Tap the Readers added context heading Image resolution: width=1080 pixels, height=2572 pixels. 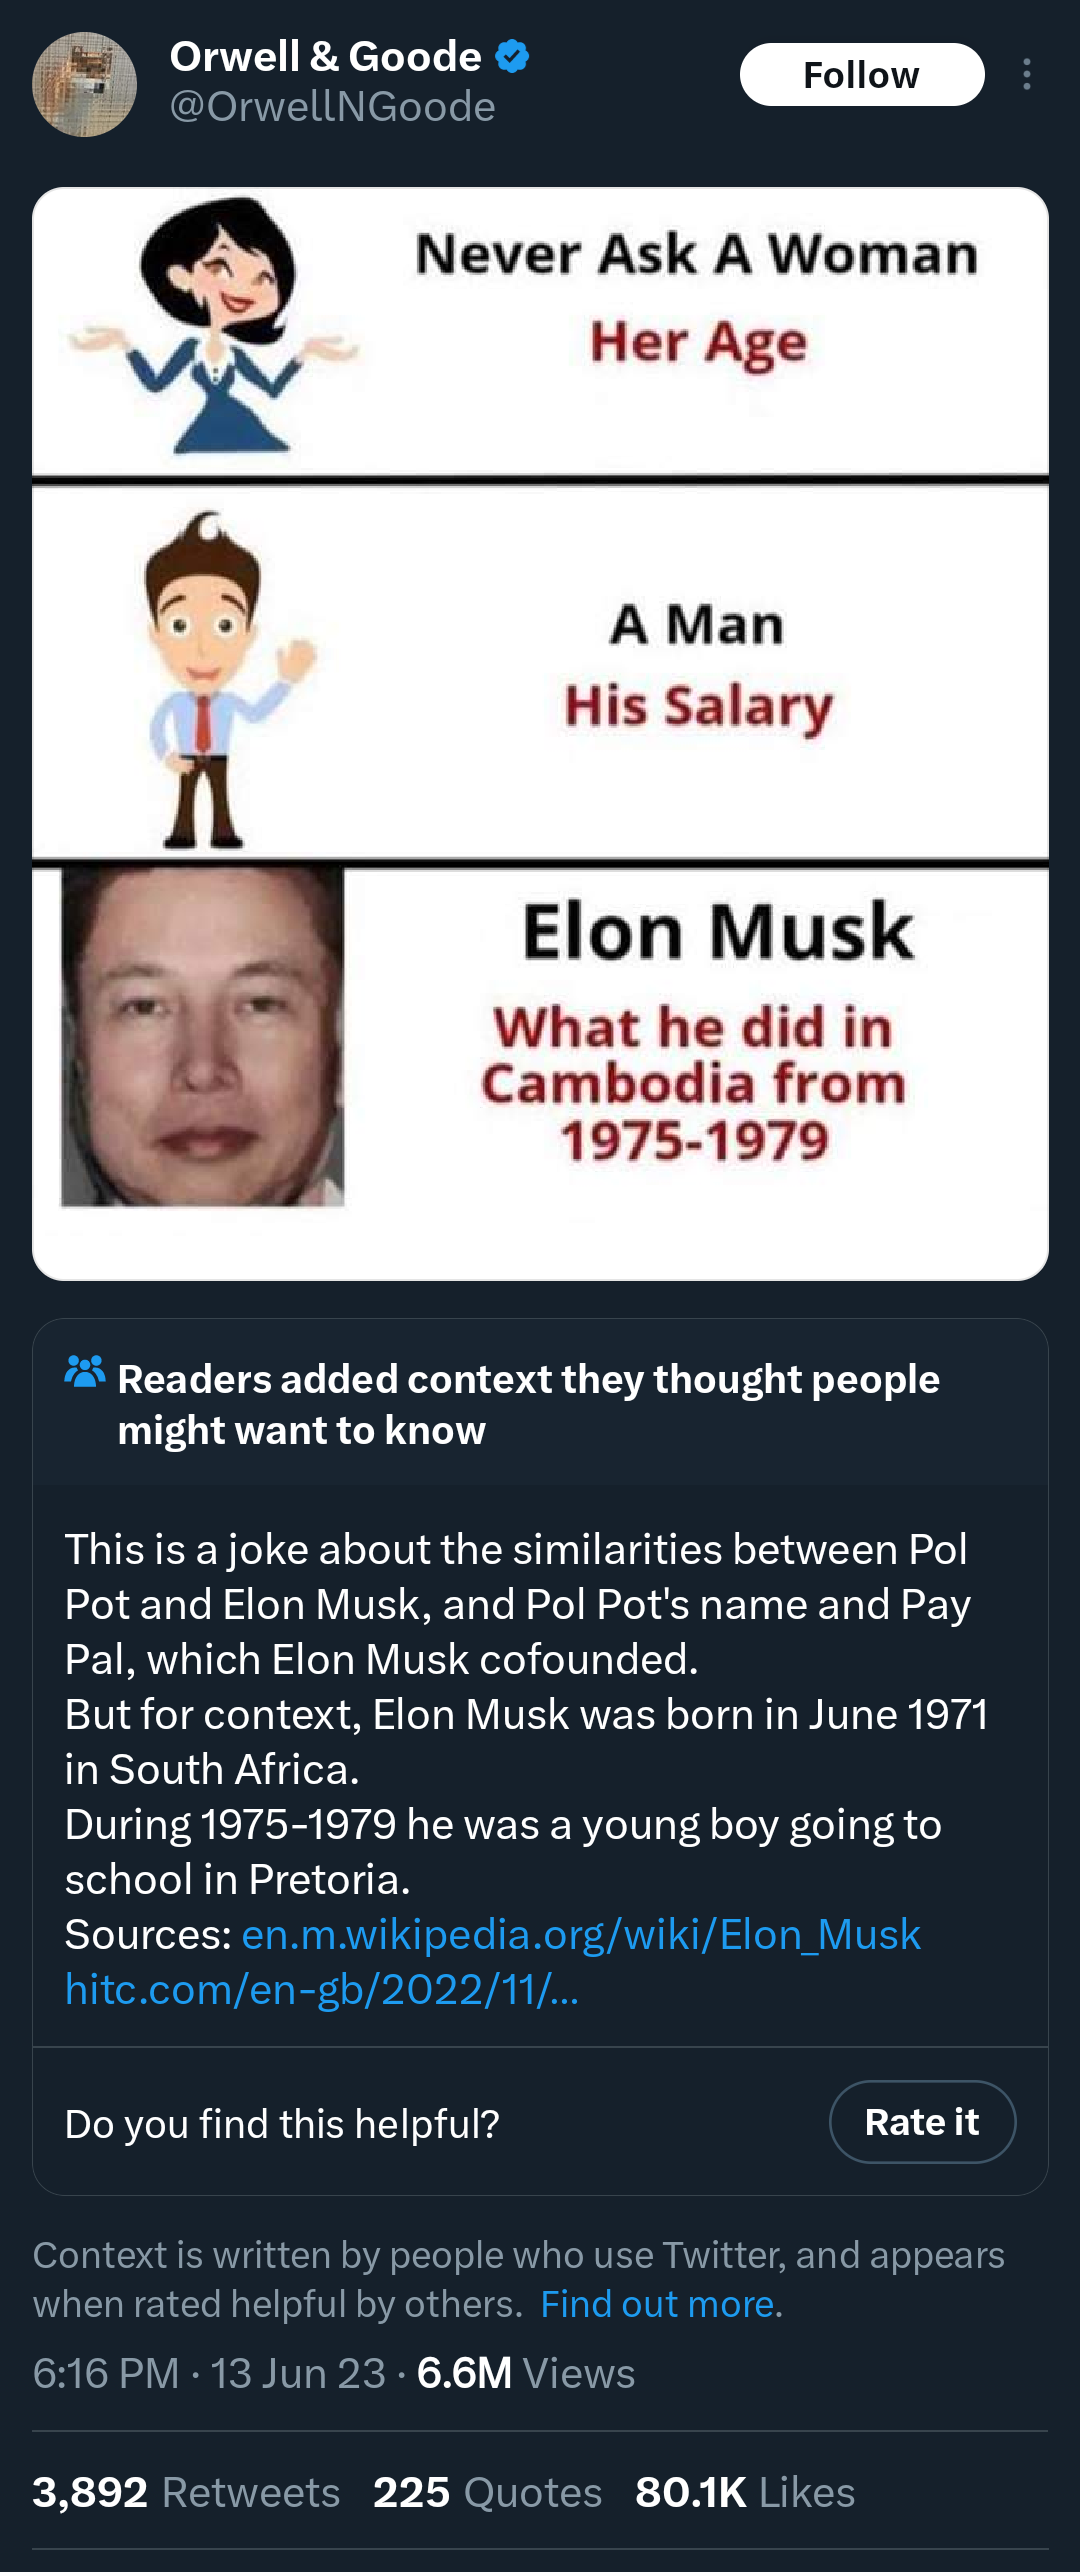tap(529, 1404)
